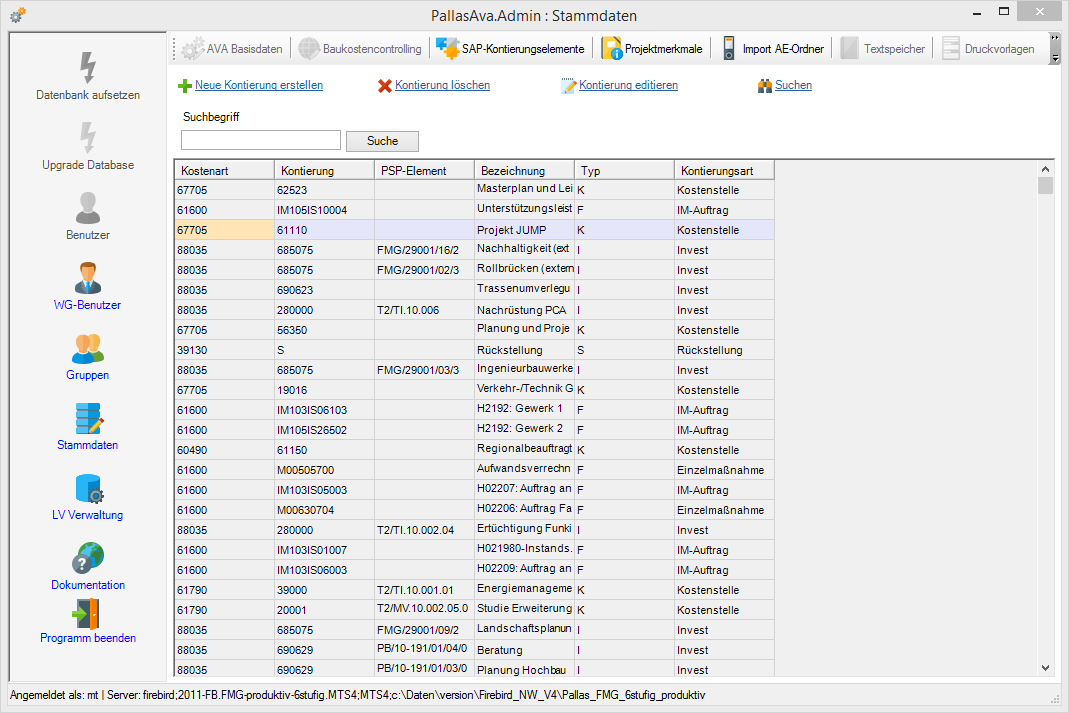This screenshot has height=713, width=1069.
Task: Click the AVA Basisdaten gear icon
Action: tap(193, 48)
